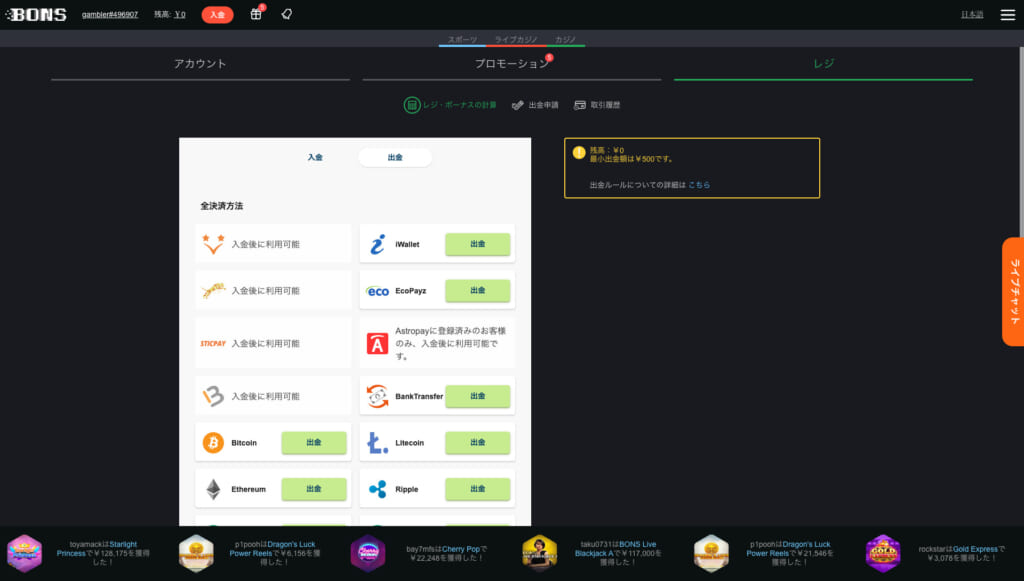The width and height of the screenshot is (1024, 581).
Task: Switch to the 入金 deposit toggle
Action: click(x=315, y=157)
